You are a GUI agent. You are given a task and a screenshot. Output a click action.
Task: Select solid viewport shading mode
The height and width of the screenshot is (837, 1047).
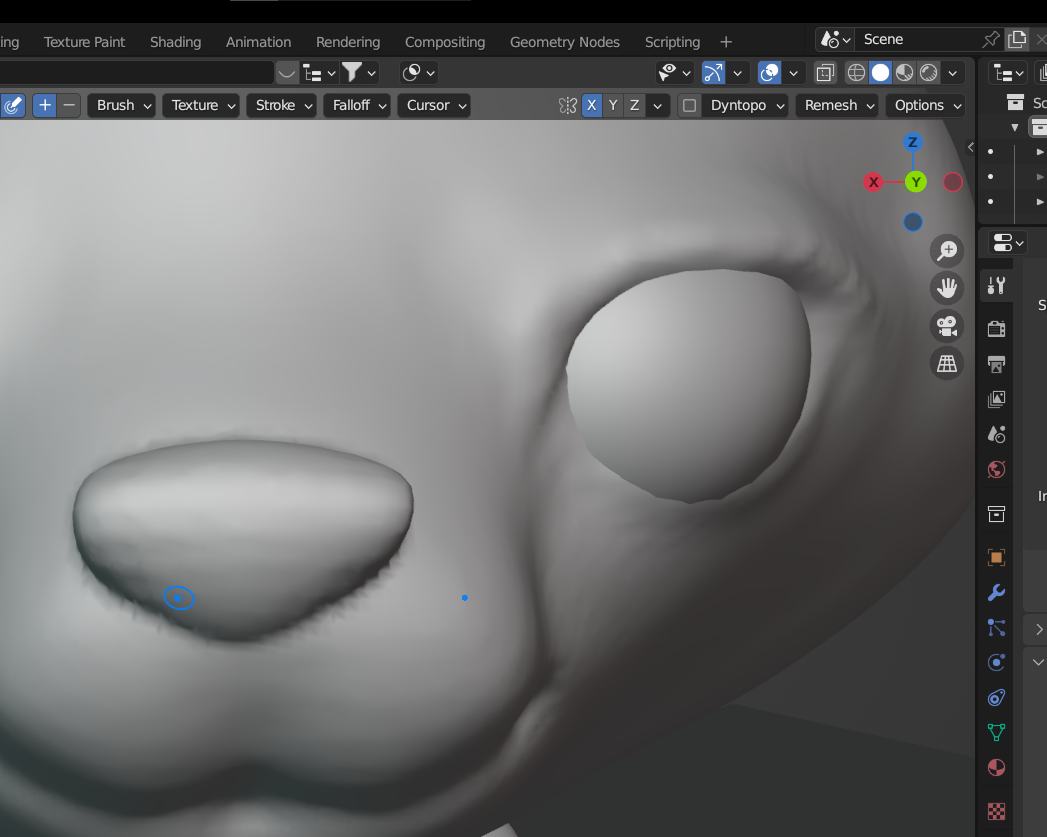click(x=880, y=72)
